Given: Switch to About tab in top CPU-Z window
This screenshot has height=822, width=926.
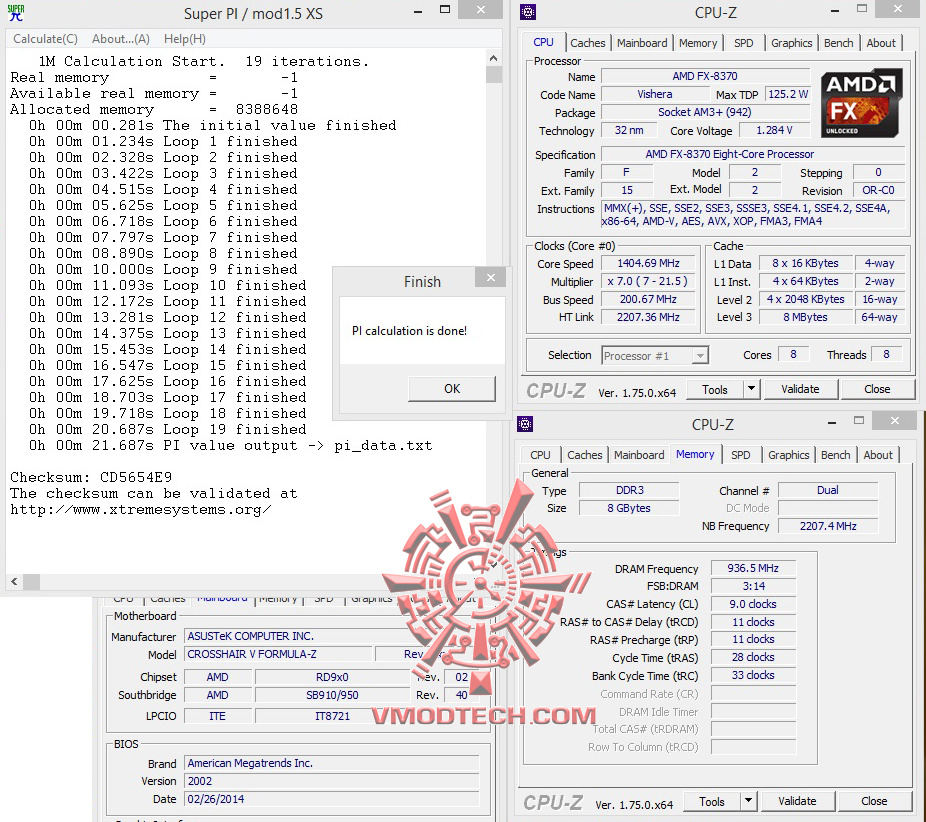Looking at the screenshot, I should pyautogui.click(x=881, y=43).
